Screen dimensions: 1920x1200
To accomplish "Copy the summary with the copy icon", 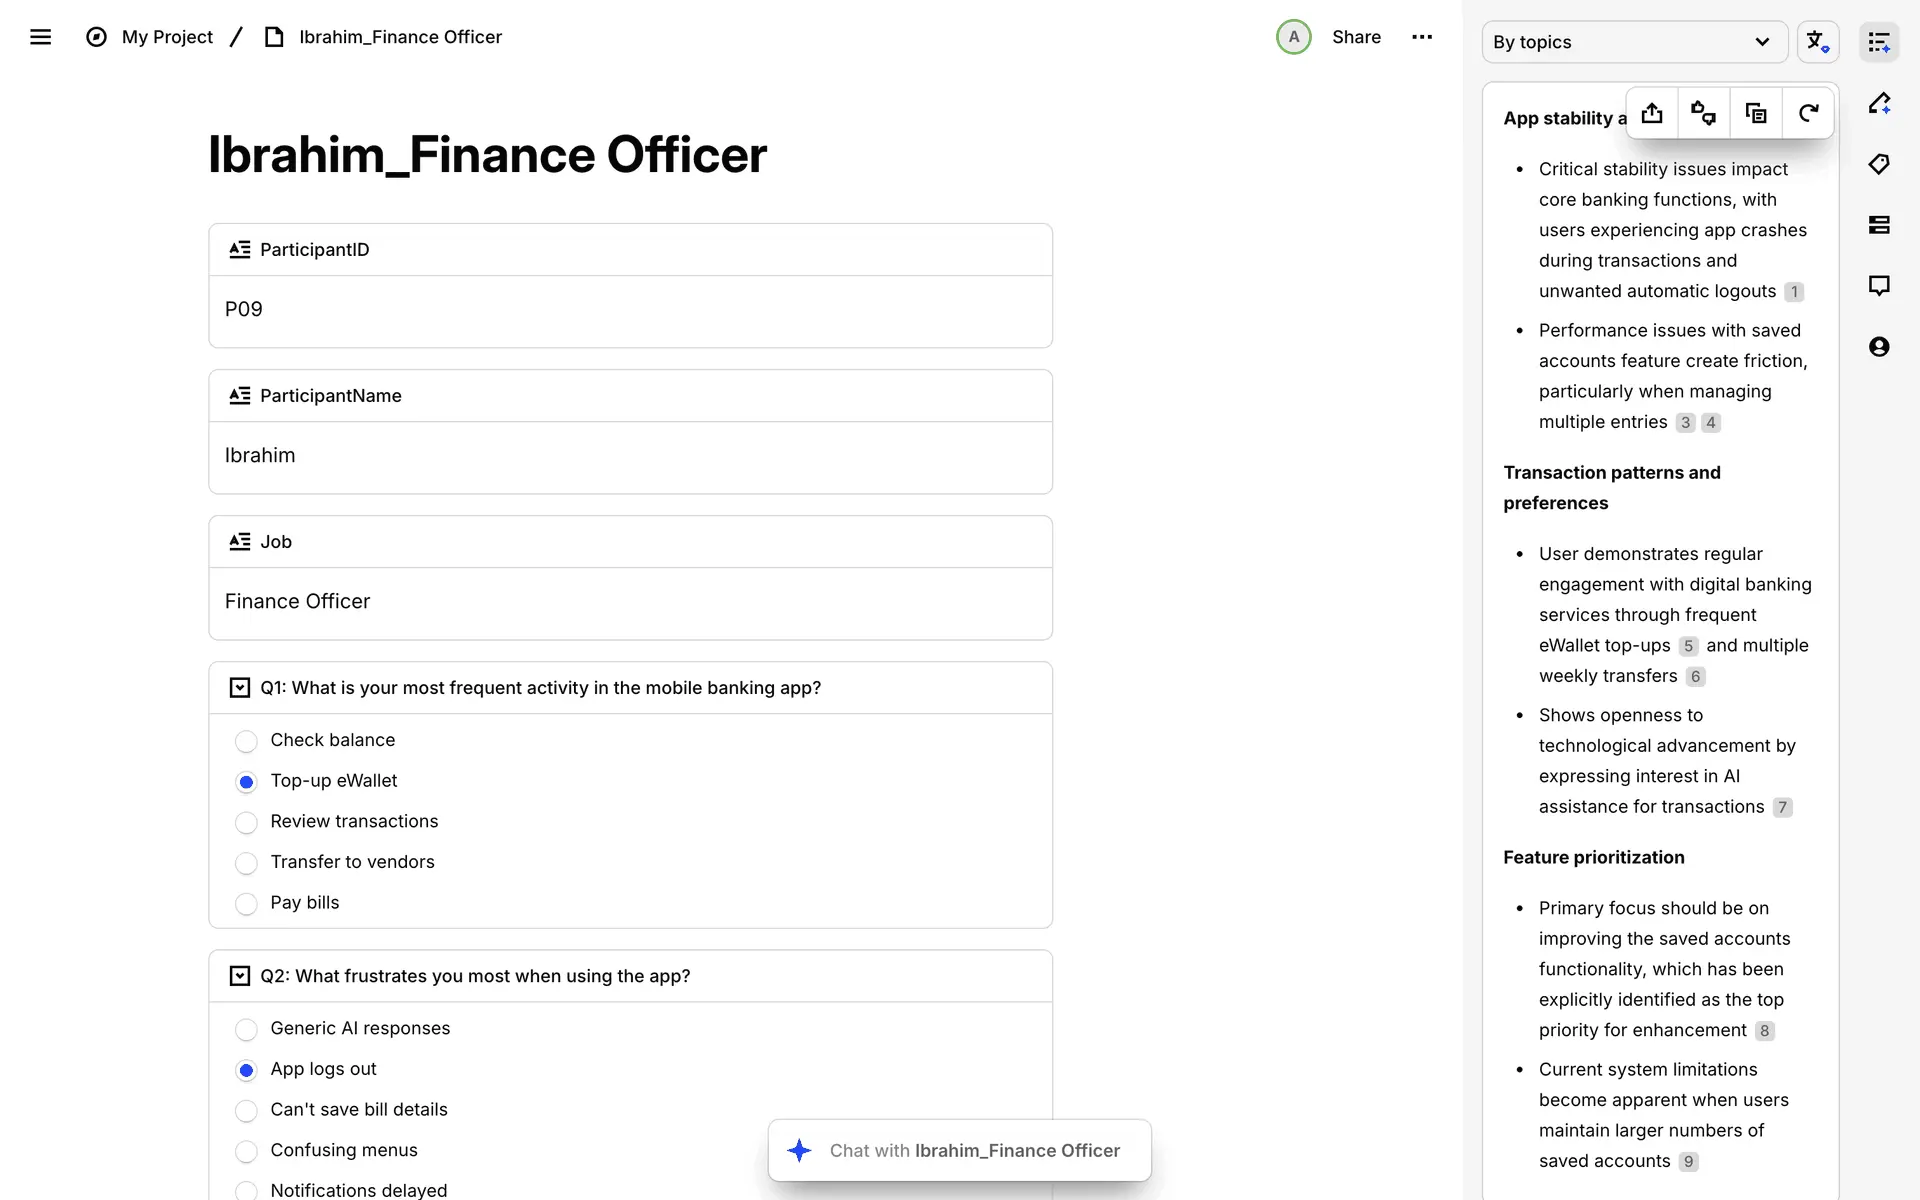I will 1756,113.
